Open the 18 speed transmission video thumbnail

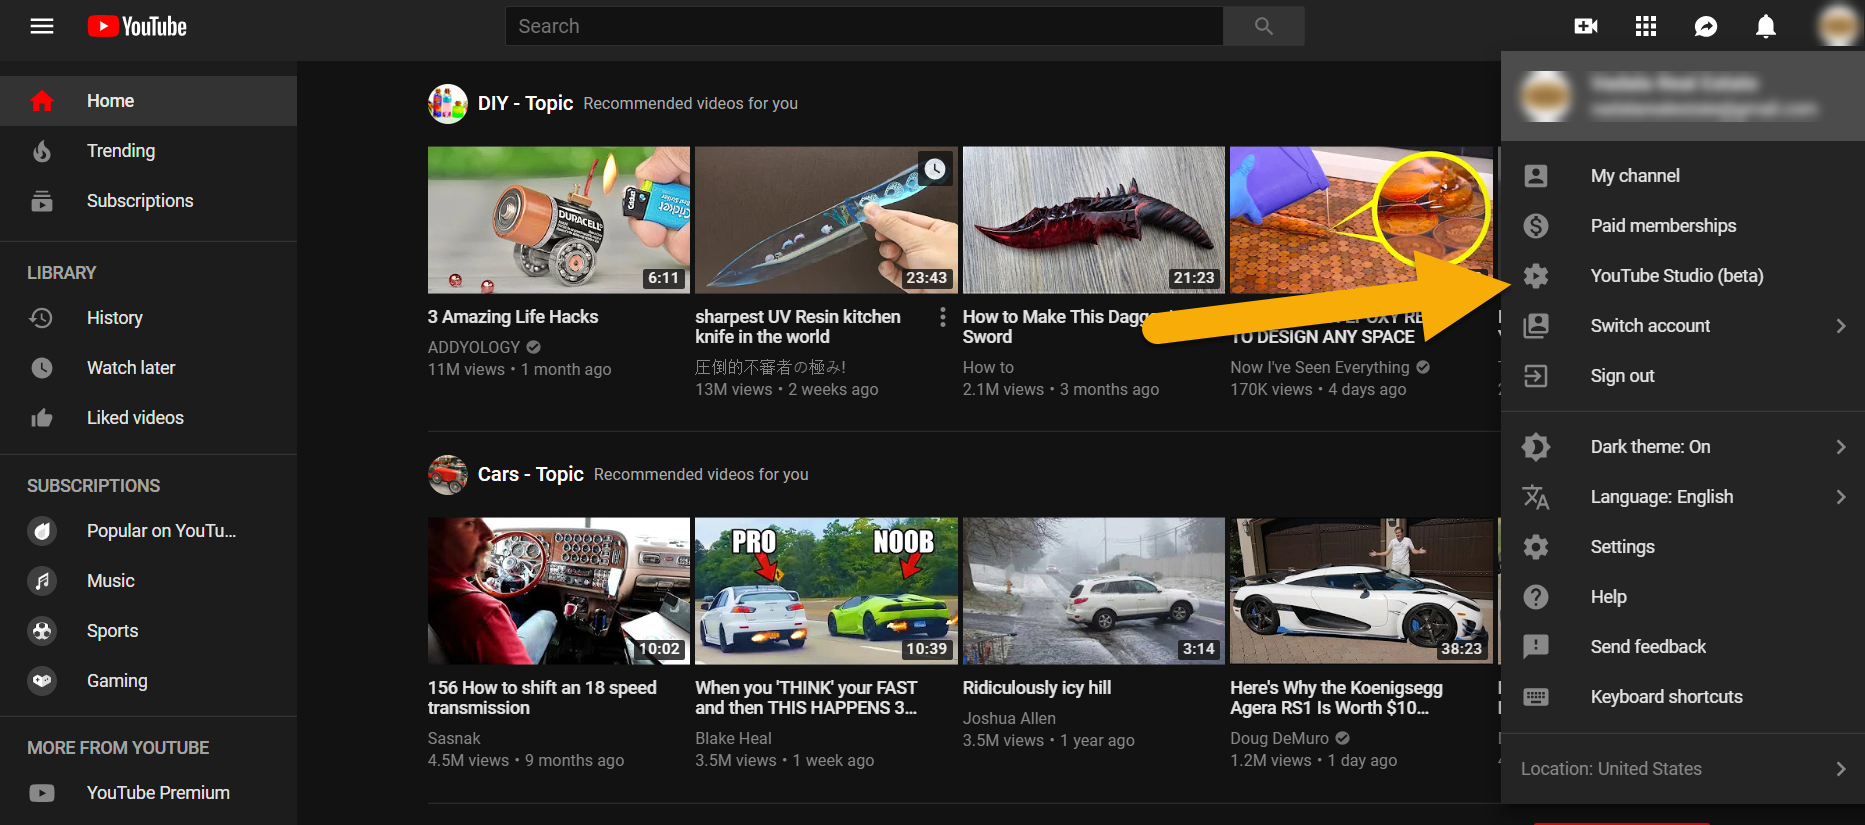(559, 591)
